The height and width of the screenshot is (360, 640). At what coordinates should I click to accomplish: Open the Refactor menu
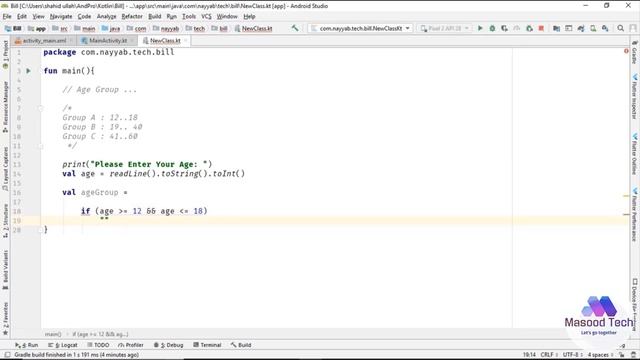[132, 16]
